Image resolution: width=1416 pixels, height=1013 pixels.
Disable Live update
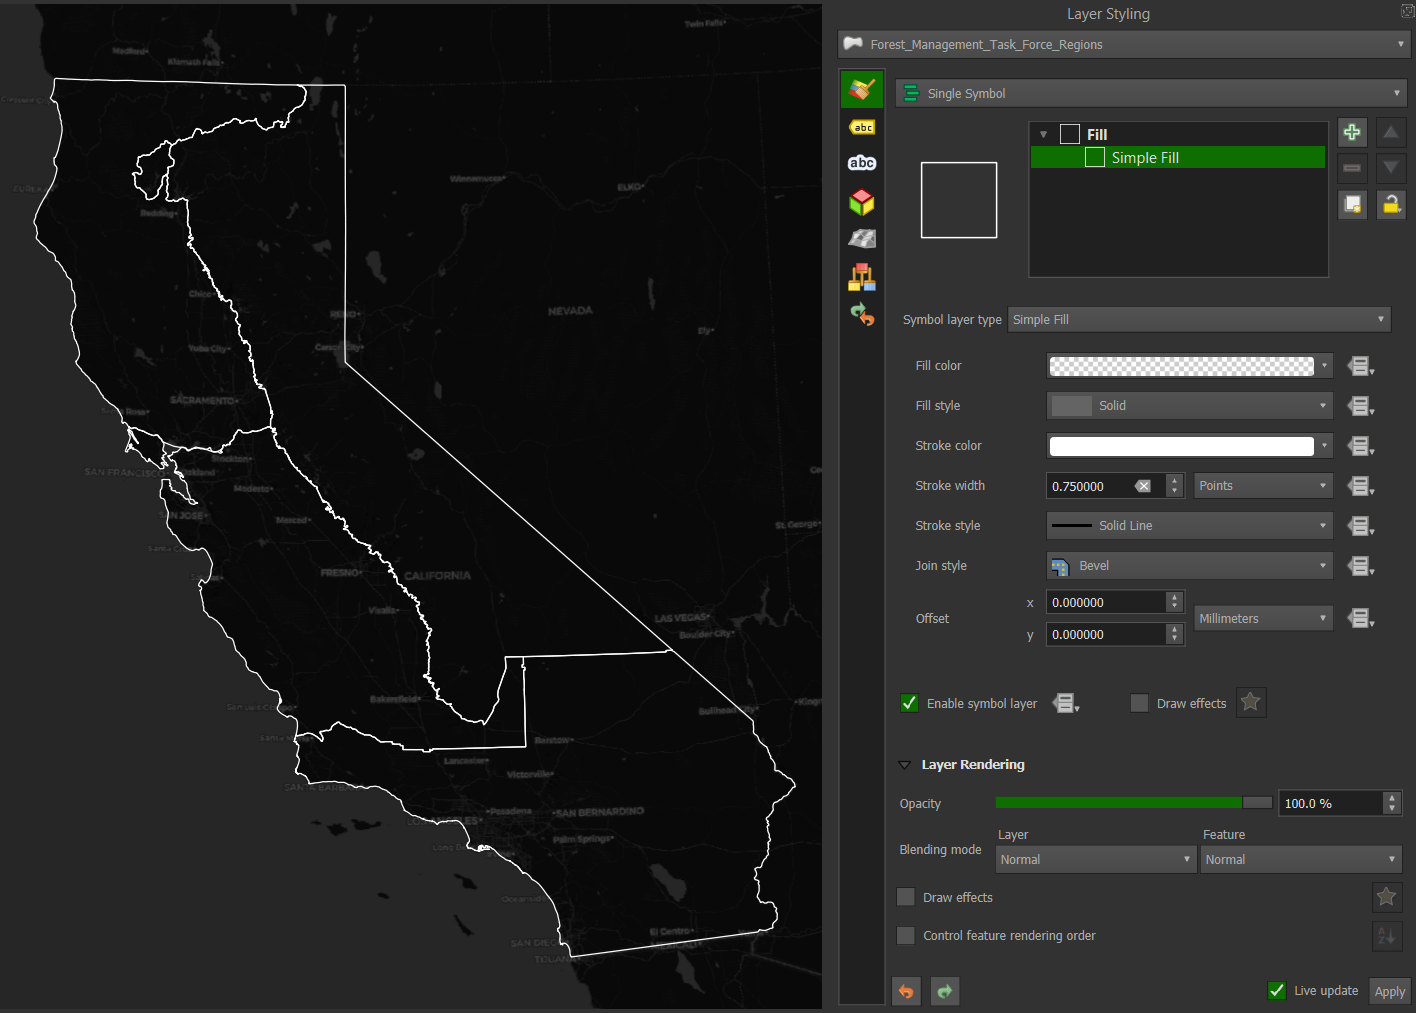(1277, 990)
